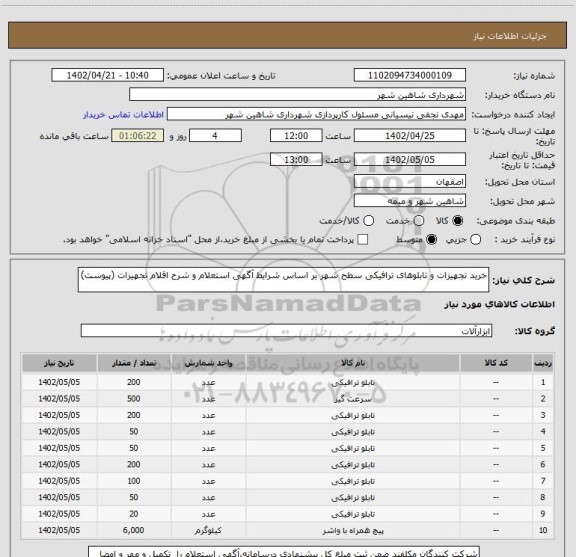Click the ردیف column header

coord(543,363)
